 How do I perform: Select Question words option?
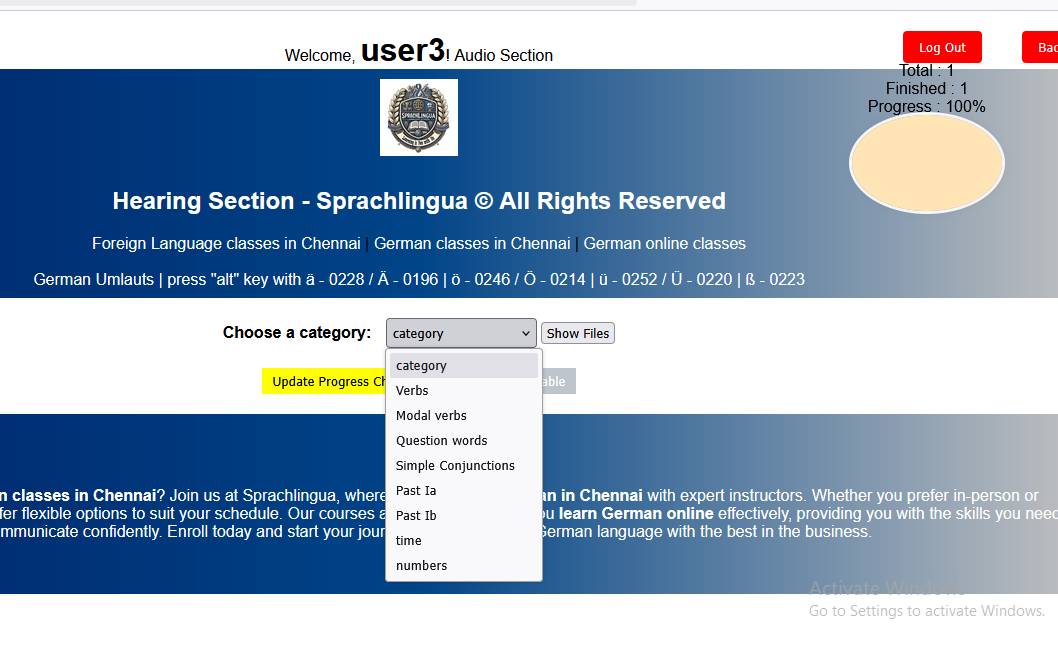tap(464, 440)
